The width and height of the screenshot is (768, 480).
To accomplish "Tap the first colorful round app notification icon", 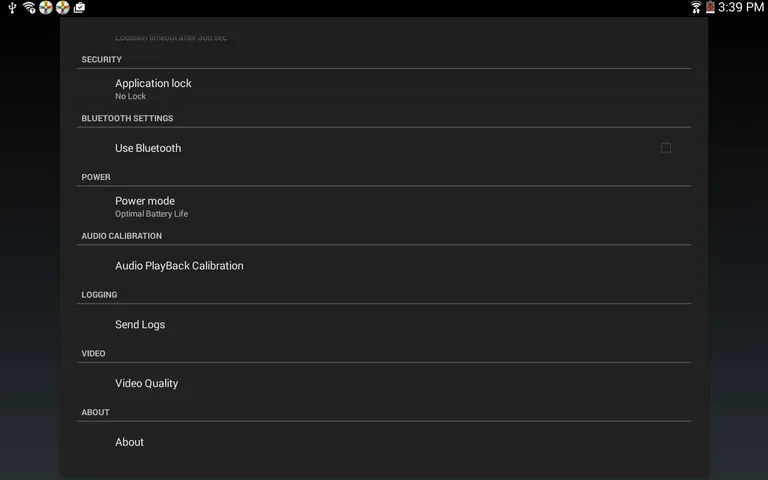I will pyautogui.click(x=46, y=8).
